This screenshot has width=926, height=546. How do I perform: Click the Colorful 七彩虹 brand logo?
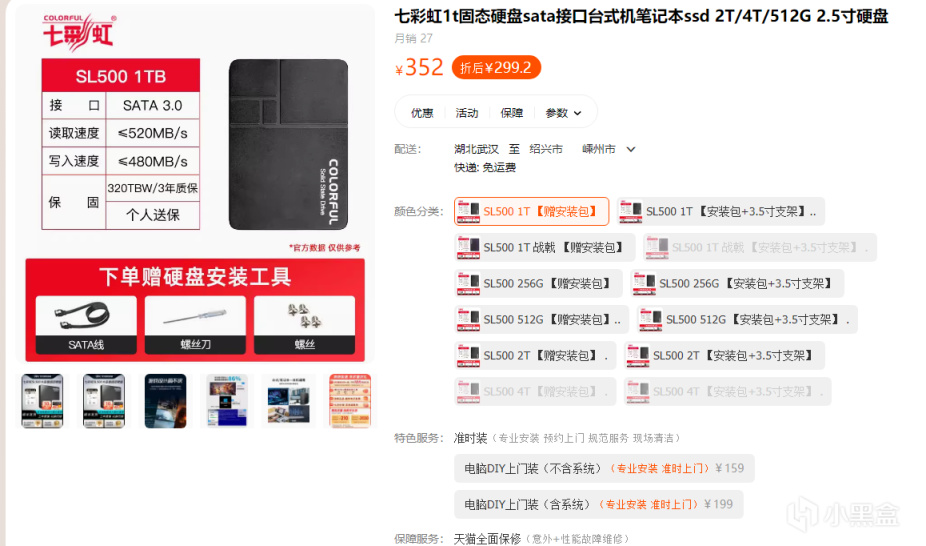pos(79,32)
